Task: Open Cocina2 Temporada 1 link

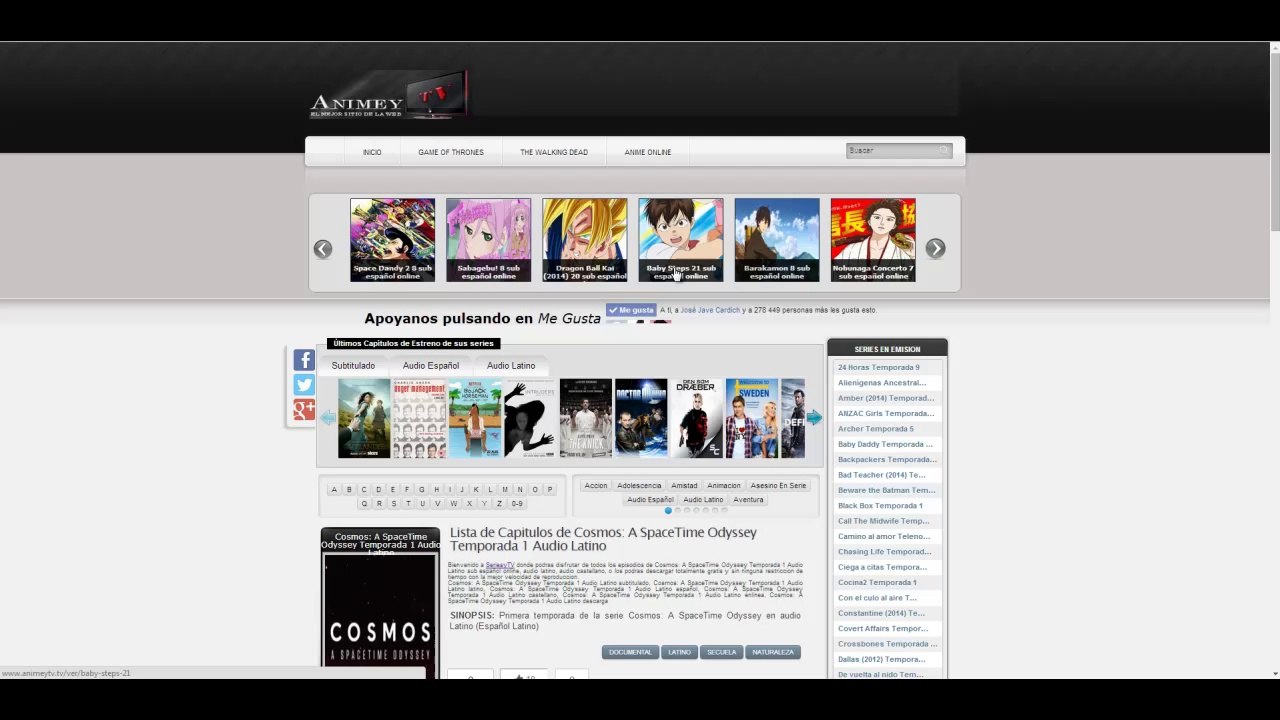Action: 877,583
